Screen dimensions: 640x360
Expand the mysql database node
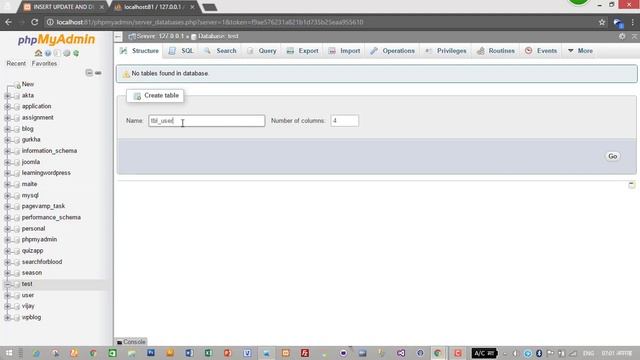click(x=7, y=196)
